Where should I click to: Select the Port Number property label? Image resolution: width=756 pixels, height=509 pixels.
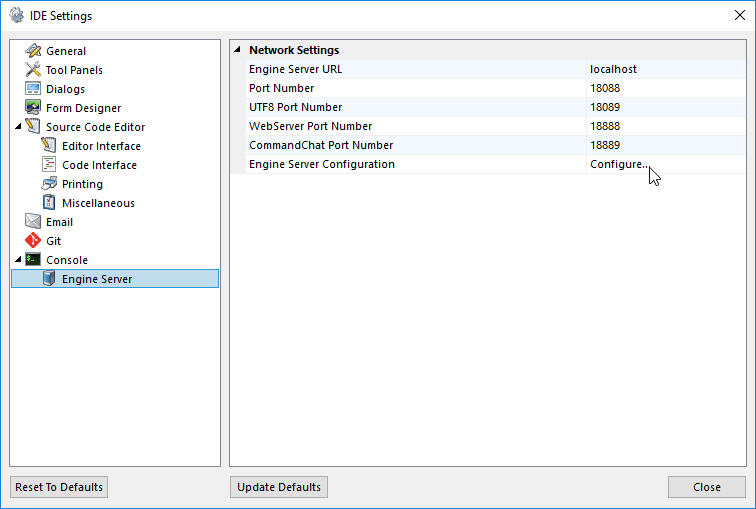(x=282, y=88)
